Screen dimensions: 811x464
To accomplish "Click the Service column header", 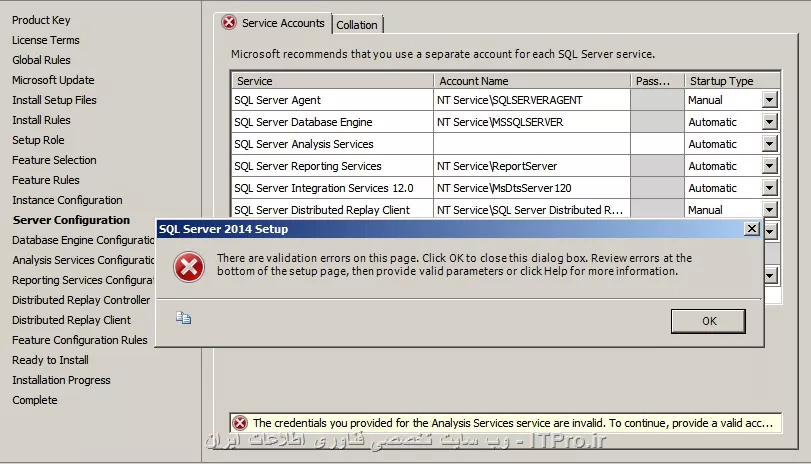I will click(333, 81).
